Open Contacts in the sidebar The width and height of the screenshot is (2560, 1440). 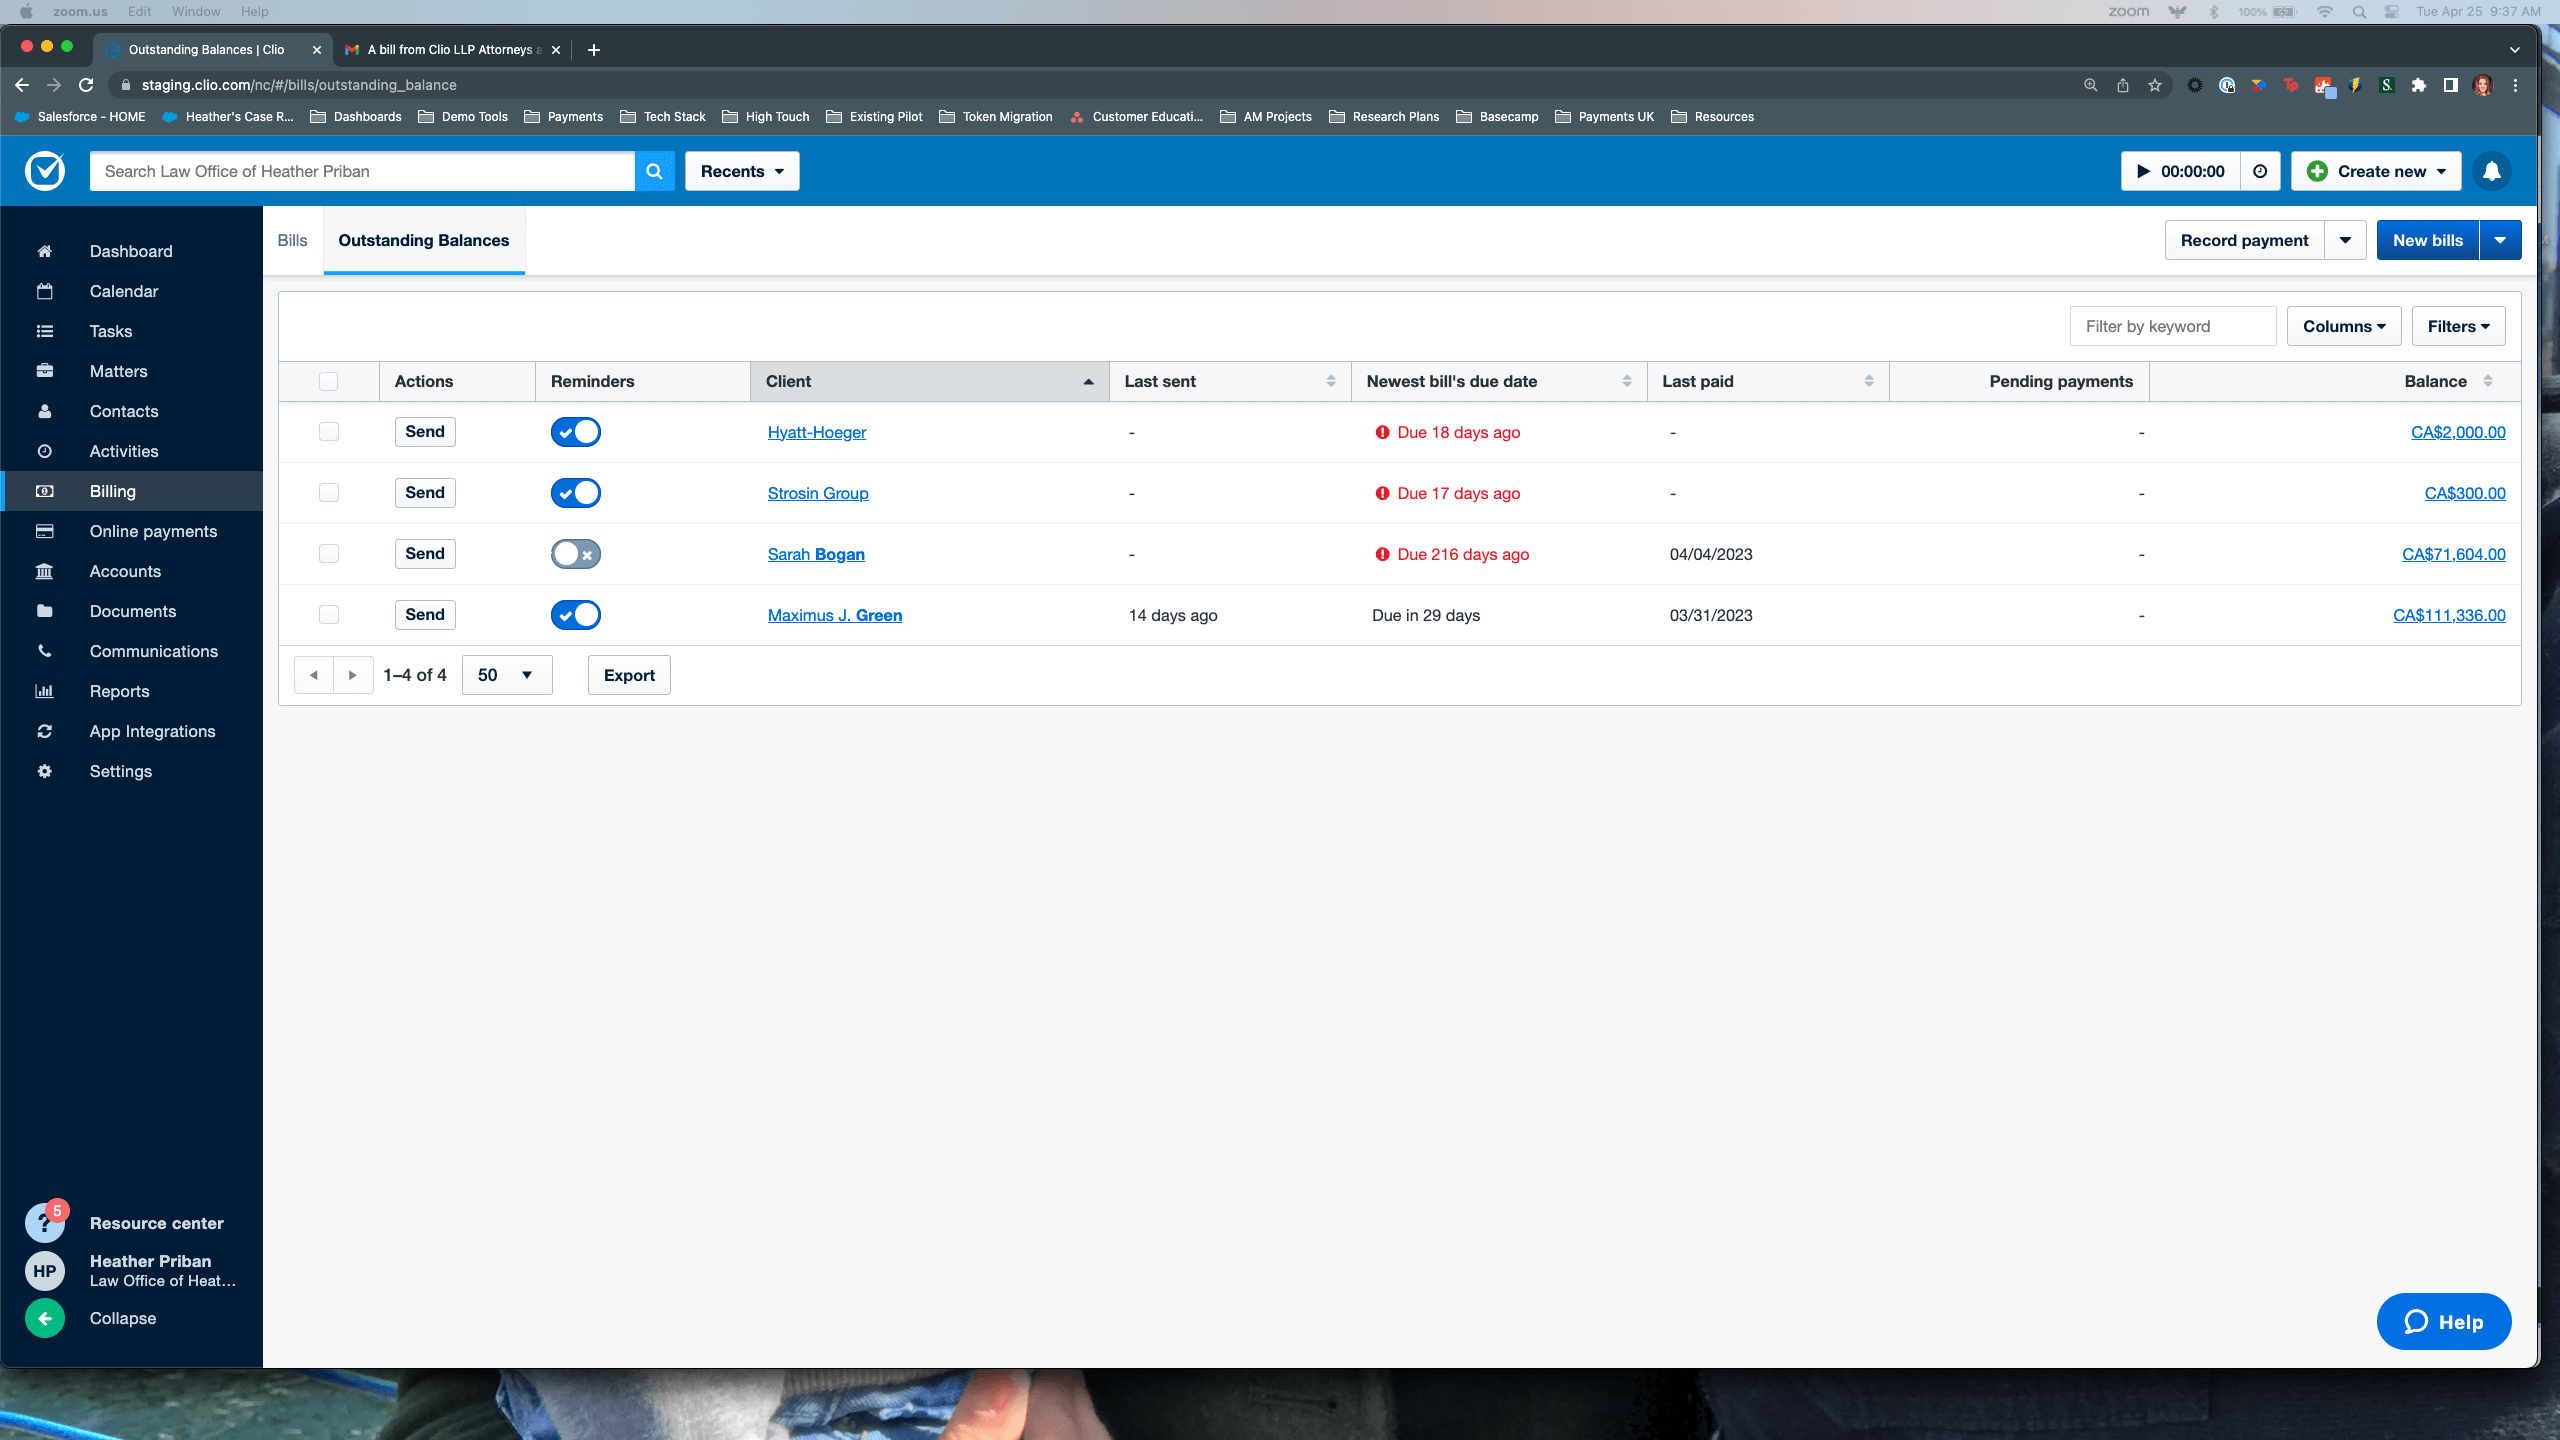[x=131, y=411]
